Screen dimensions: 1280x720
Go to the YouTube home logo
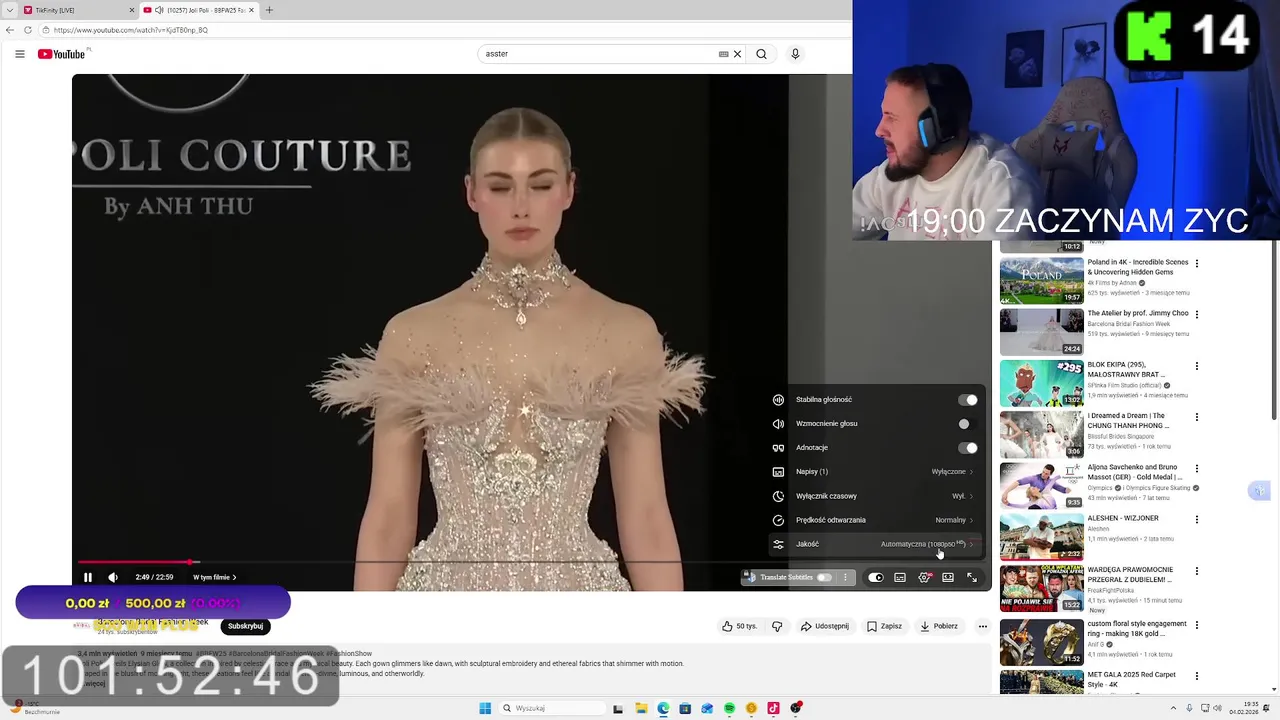62,54
